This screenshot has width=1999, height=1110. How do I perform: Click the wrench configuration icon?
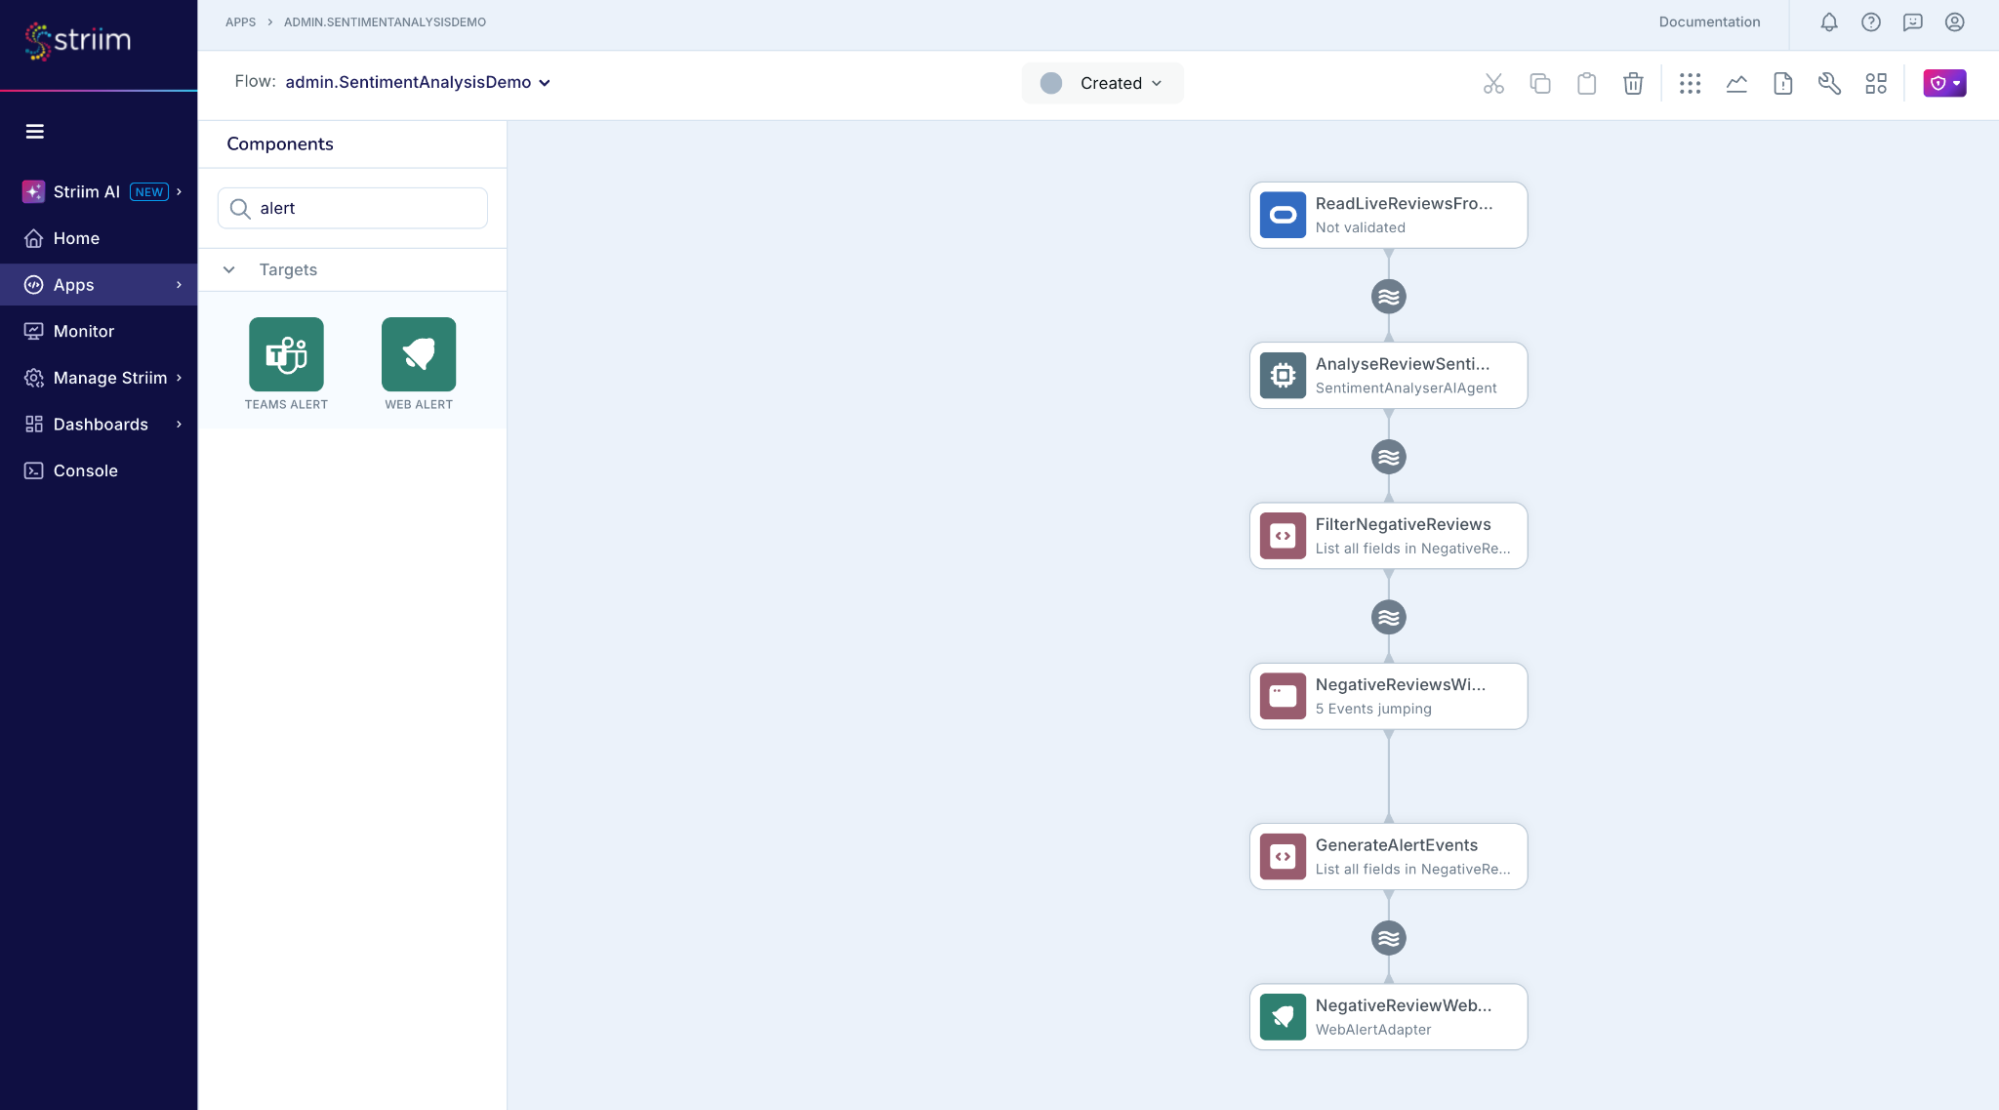click(x=1829, y=83)
